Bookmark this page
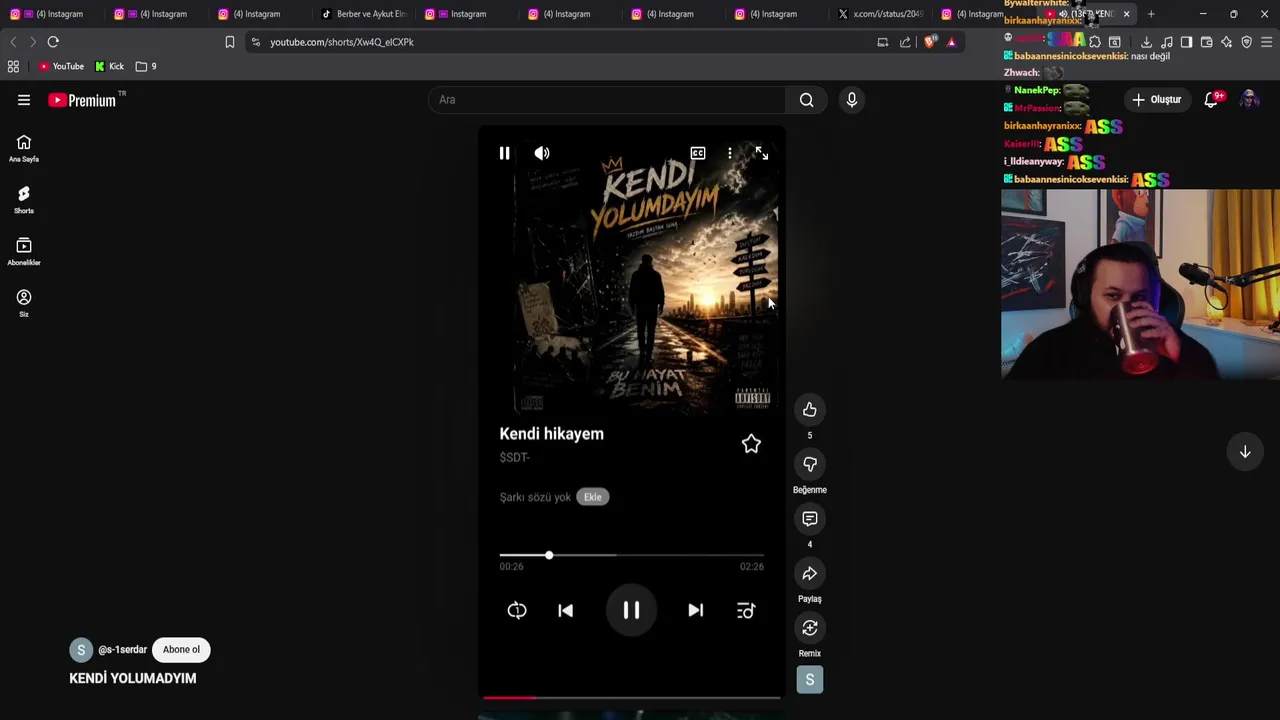The height and width of the screenshot is (720, 1280). (230, 42)
